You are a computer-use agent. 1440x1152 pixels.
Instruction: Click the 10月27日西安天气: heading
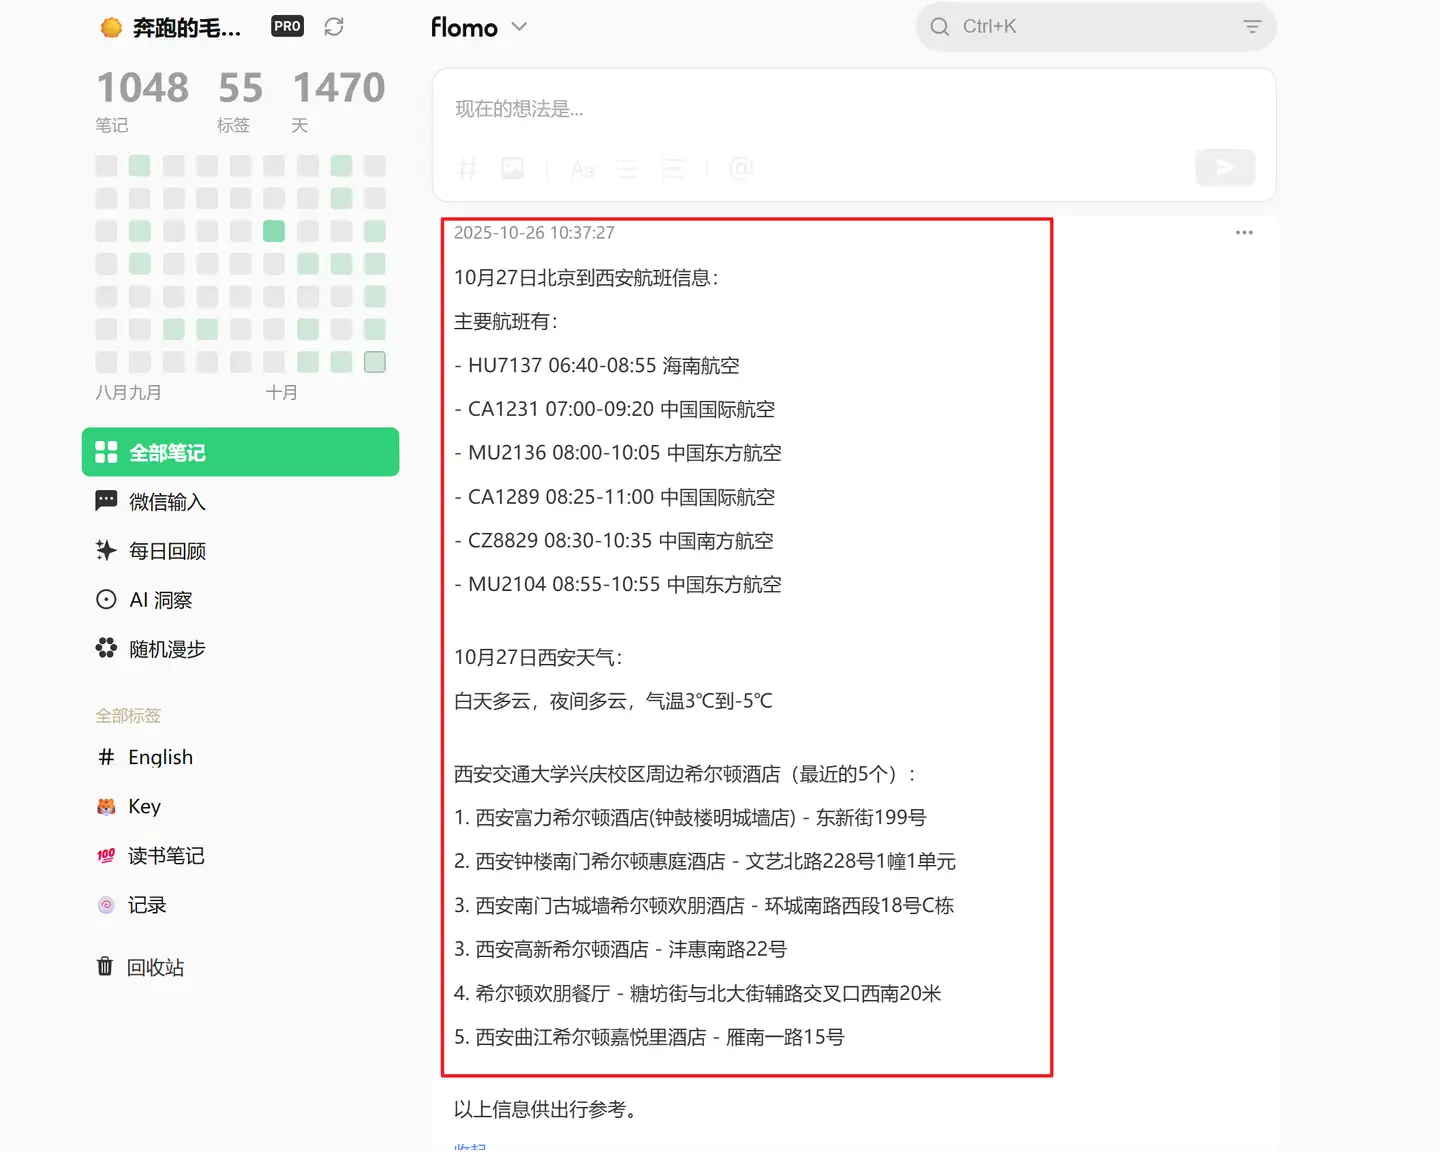click(x=538, y=658)
